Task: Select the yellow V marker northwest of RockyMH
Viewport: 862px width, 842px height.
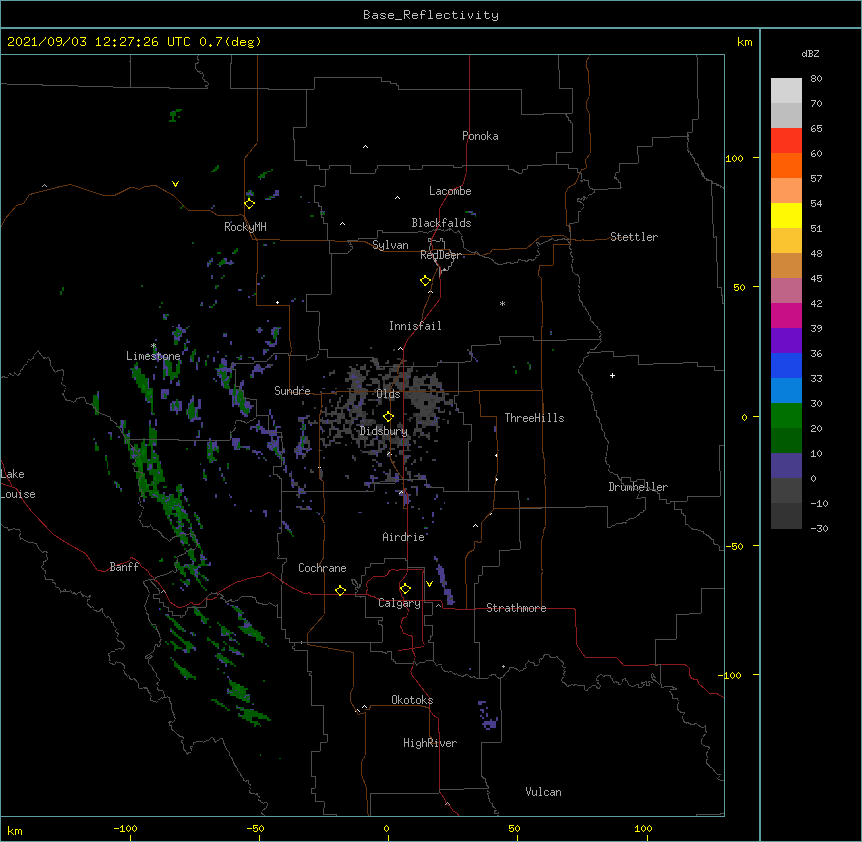Action: tap(175, 184)
